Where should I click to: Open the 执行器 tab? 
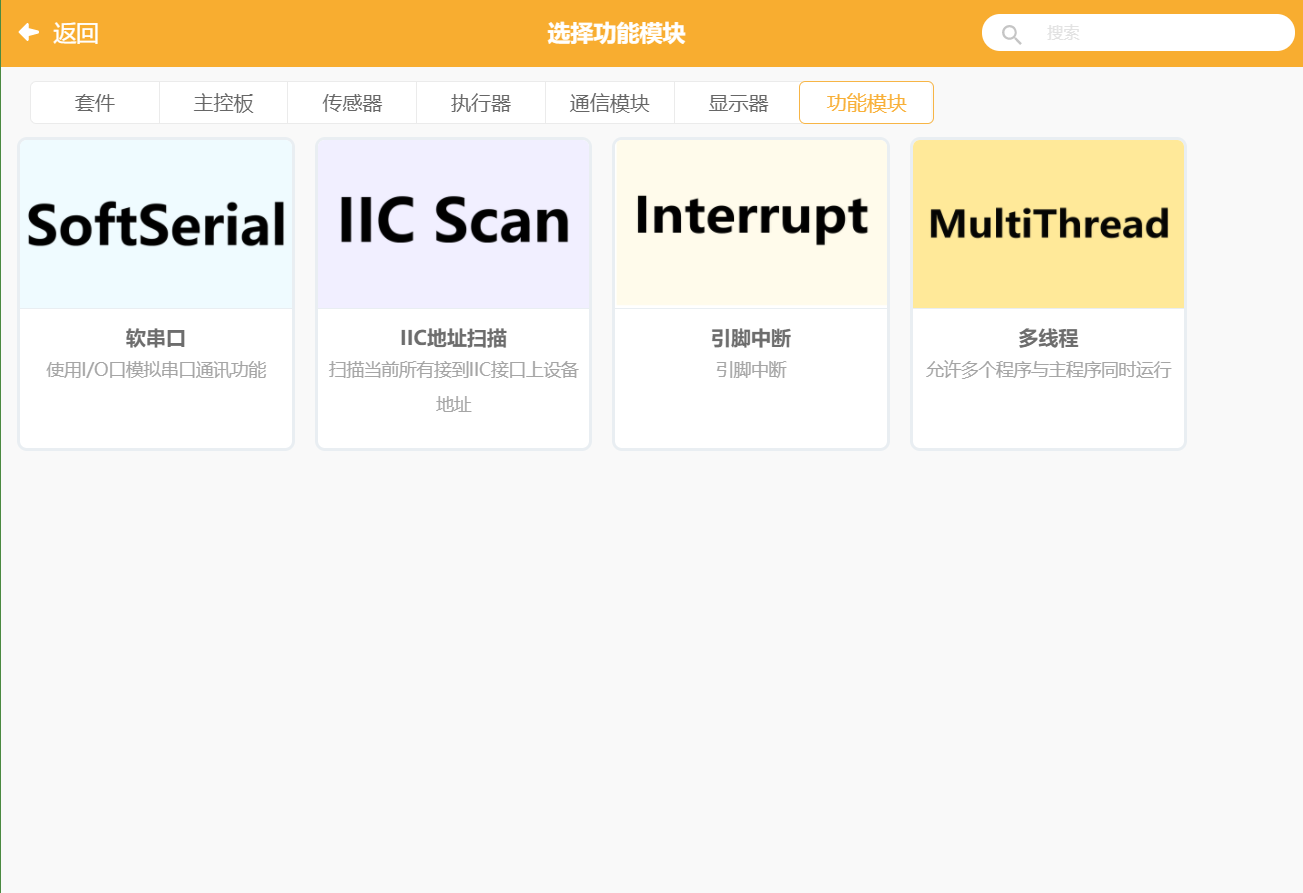pyautogui.click(x=480, y=102)
